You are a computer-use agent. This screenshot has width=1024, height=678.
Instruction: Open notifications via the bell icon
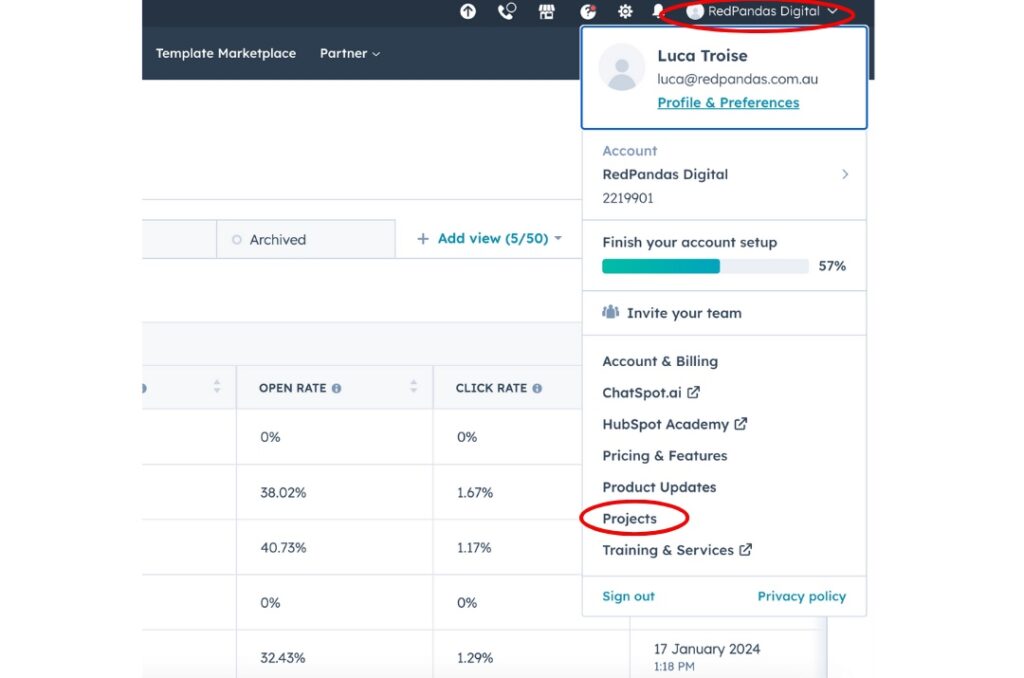pos(657,12)
